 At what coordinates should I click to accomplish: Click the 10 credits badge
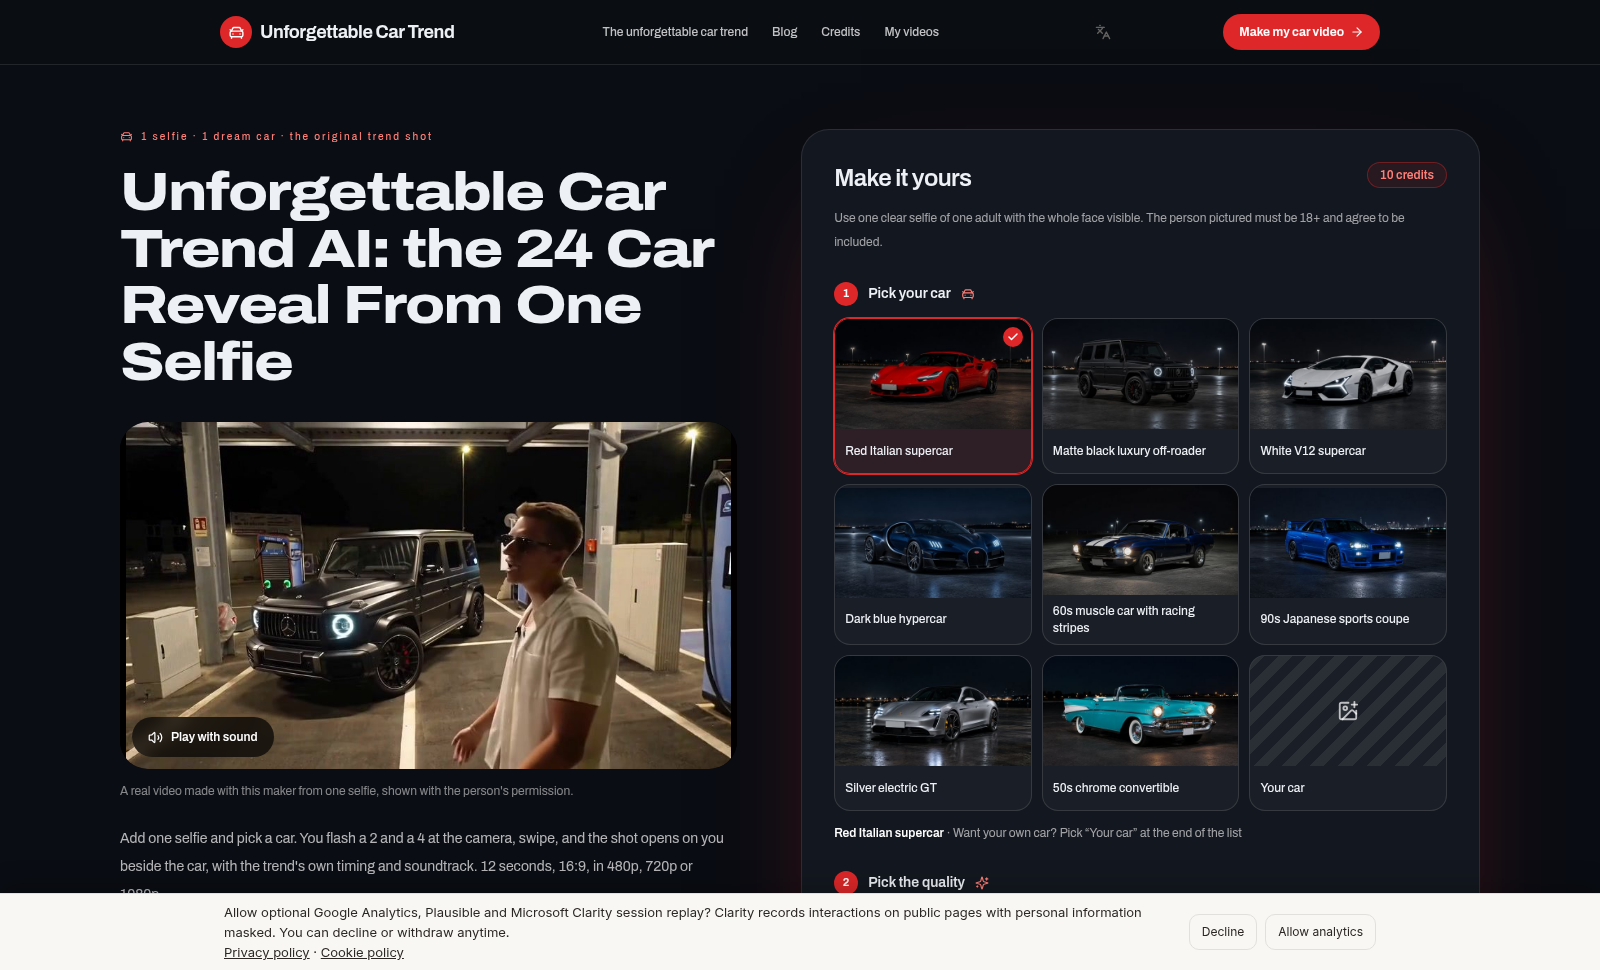click(x=1407, y=175)
